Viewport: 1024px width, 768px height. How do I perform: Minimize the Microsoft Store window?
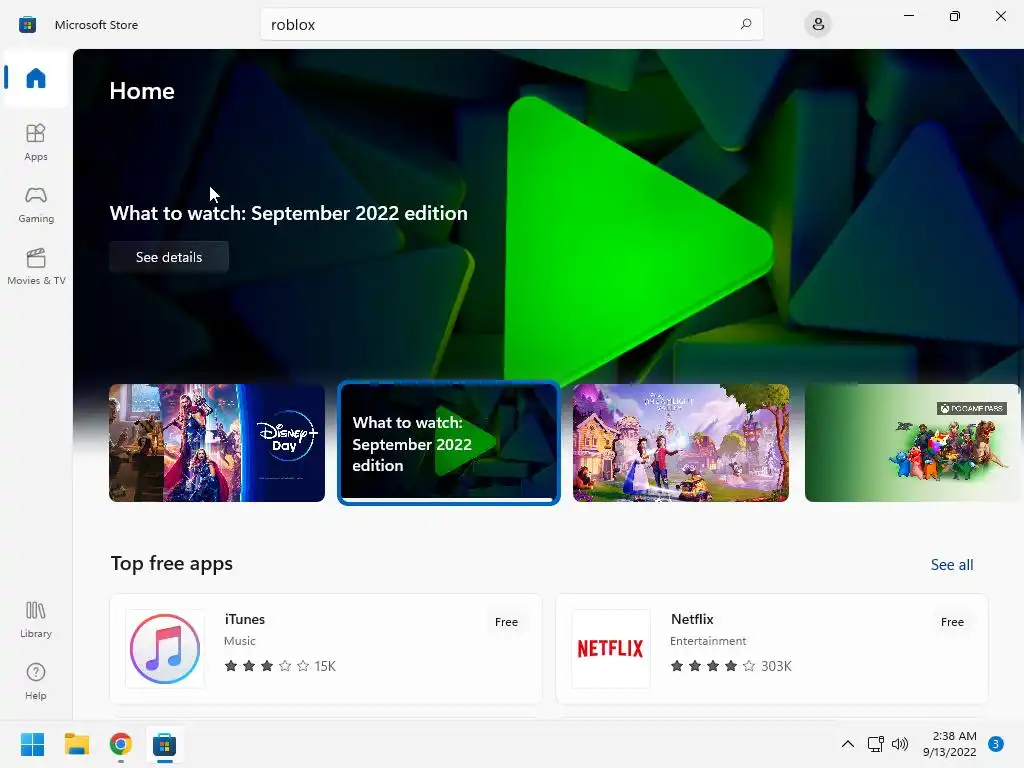pos(908,16)
